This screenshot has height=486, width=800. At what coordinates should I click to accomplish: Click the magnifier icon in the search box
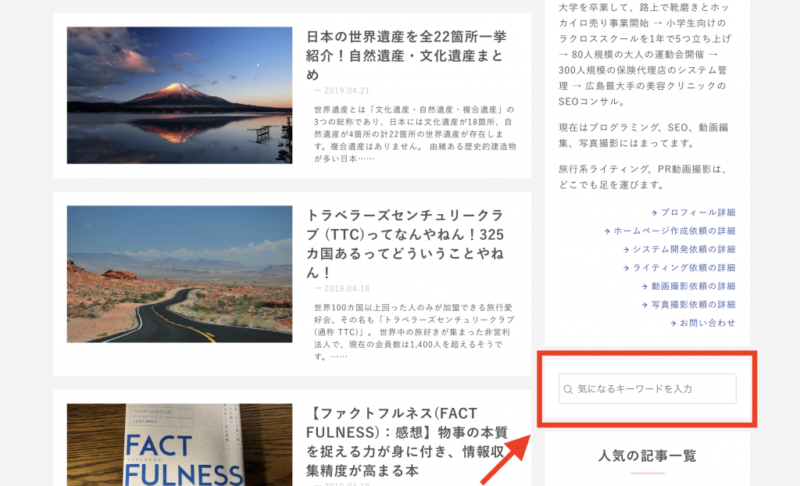click(x=568, y=389)
